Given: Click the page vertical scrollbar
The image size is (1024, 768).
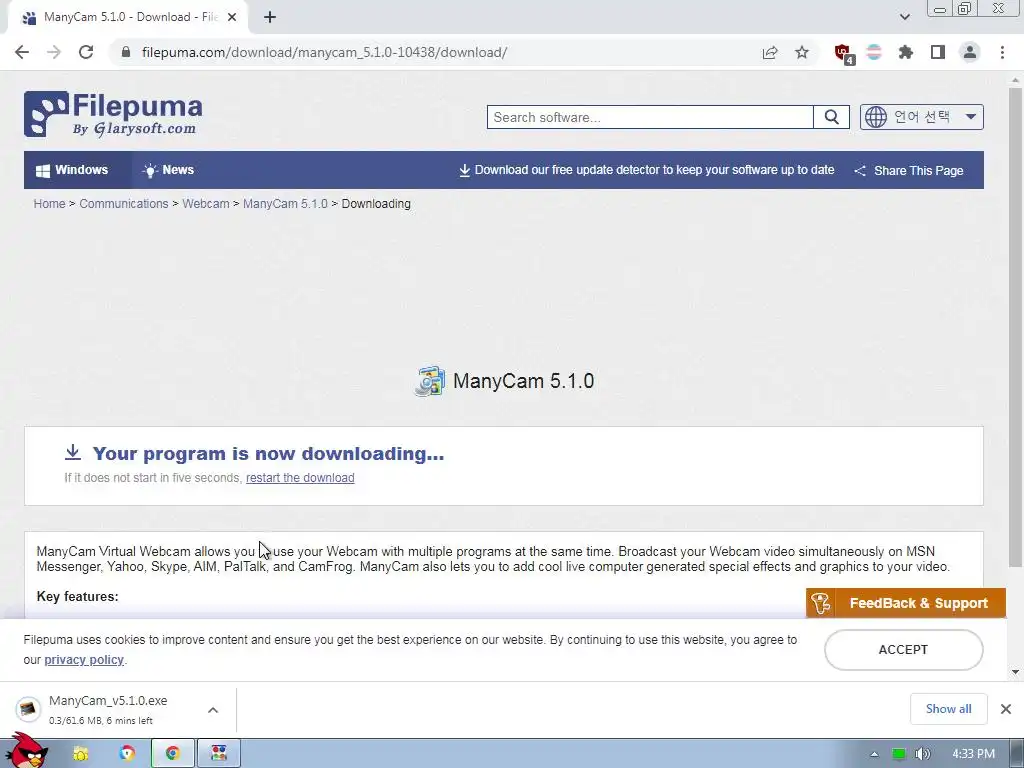Looking at the screenshot, I should [x=1016, y=327].
